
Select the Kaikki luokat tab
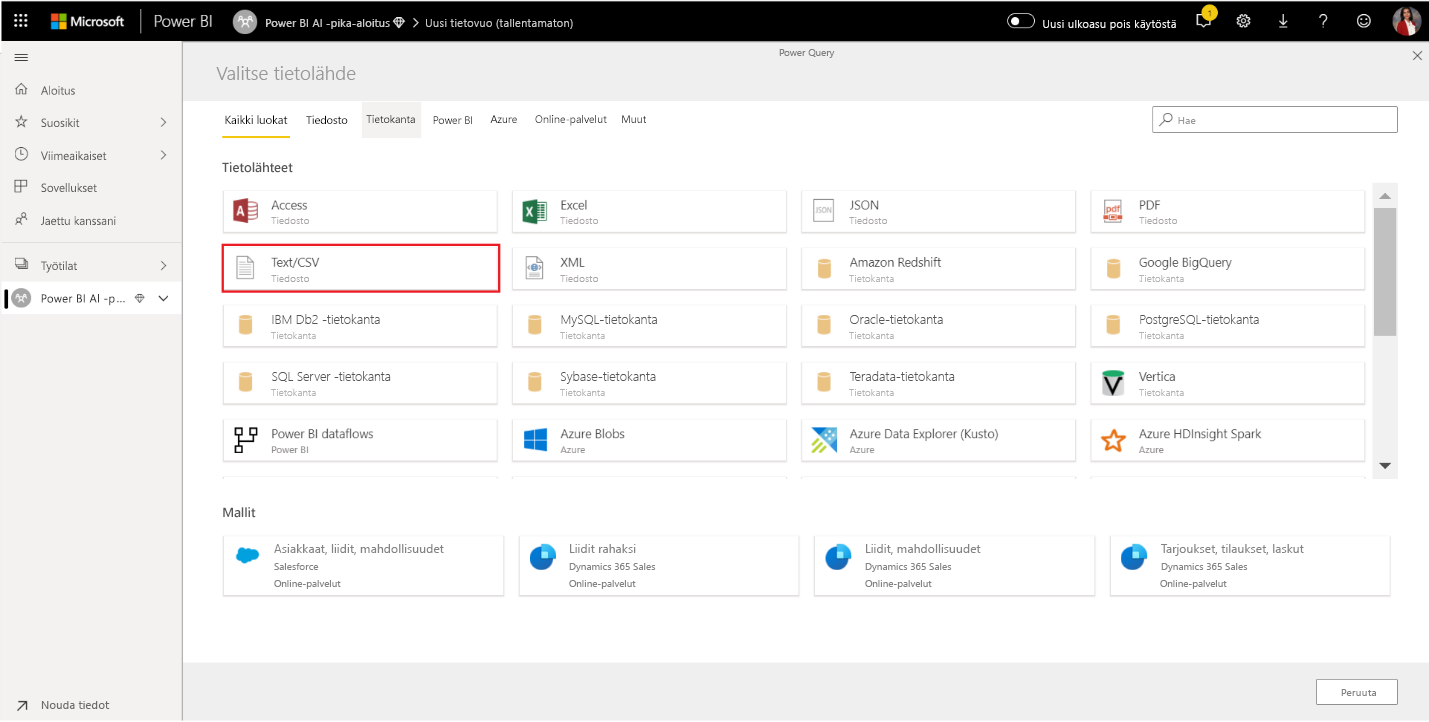255,120
